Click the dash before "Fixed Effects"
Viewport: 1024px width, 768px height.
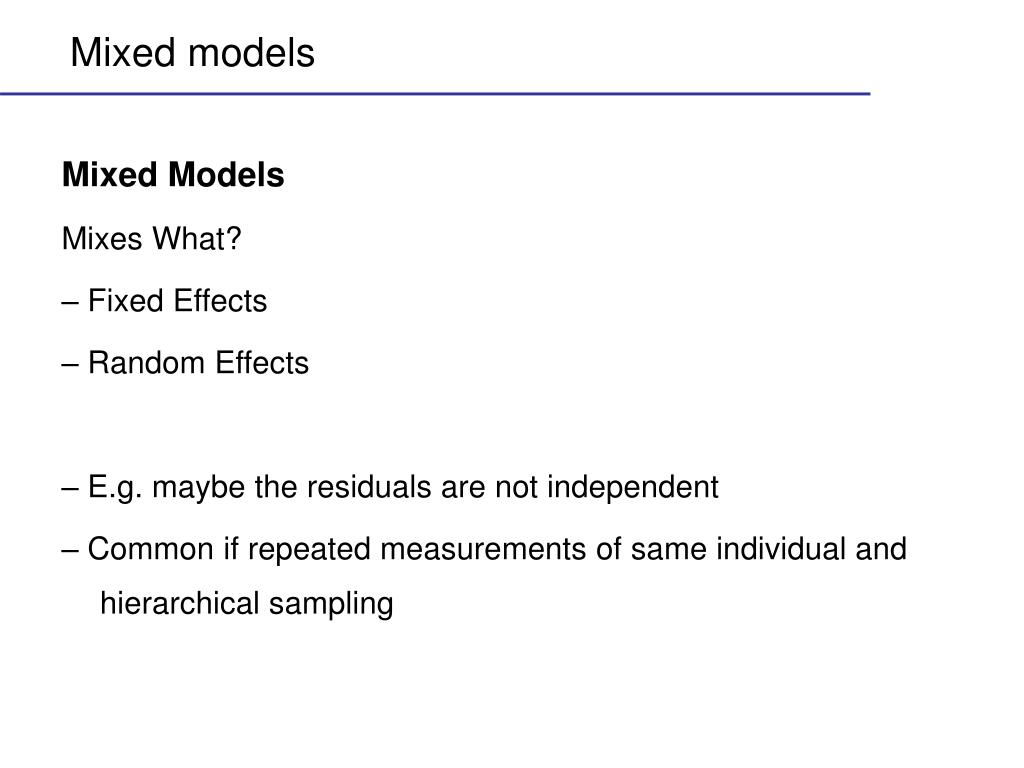coord(71,302)
